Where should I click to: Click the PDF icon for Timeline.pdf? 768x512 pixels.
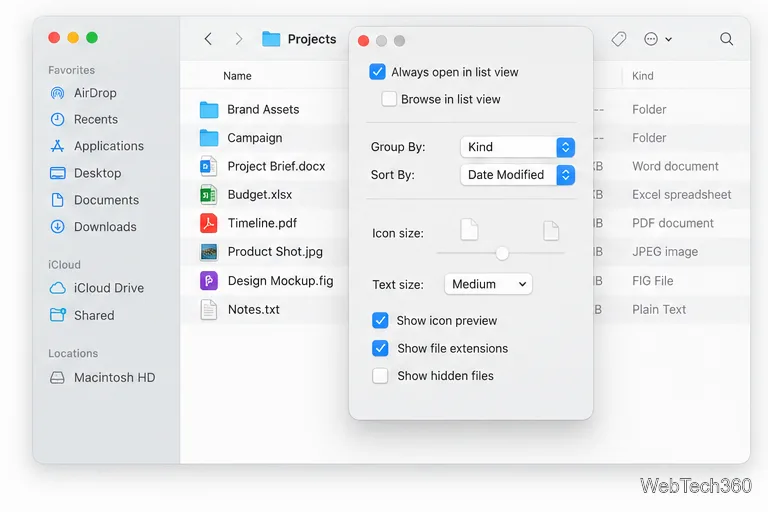pyautogui.click(x=209, y=223)
